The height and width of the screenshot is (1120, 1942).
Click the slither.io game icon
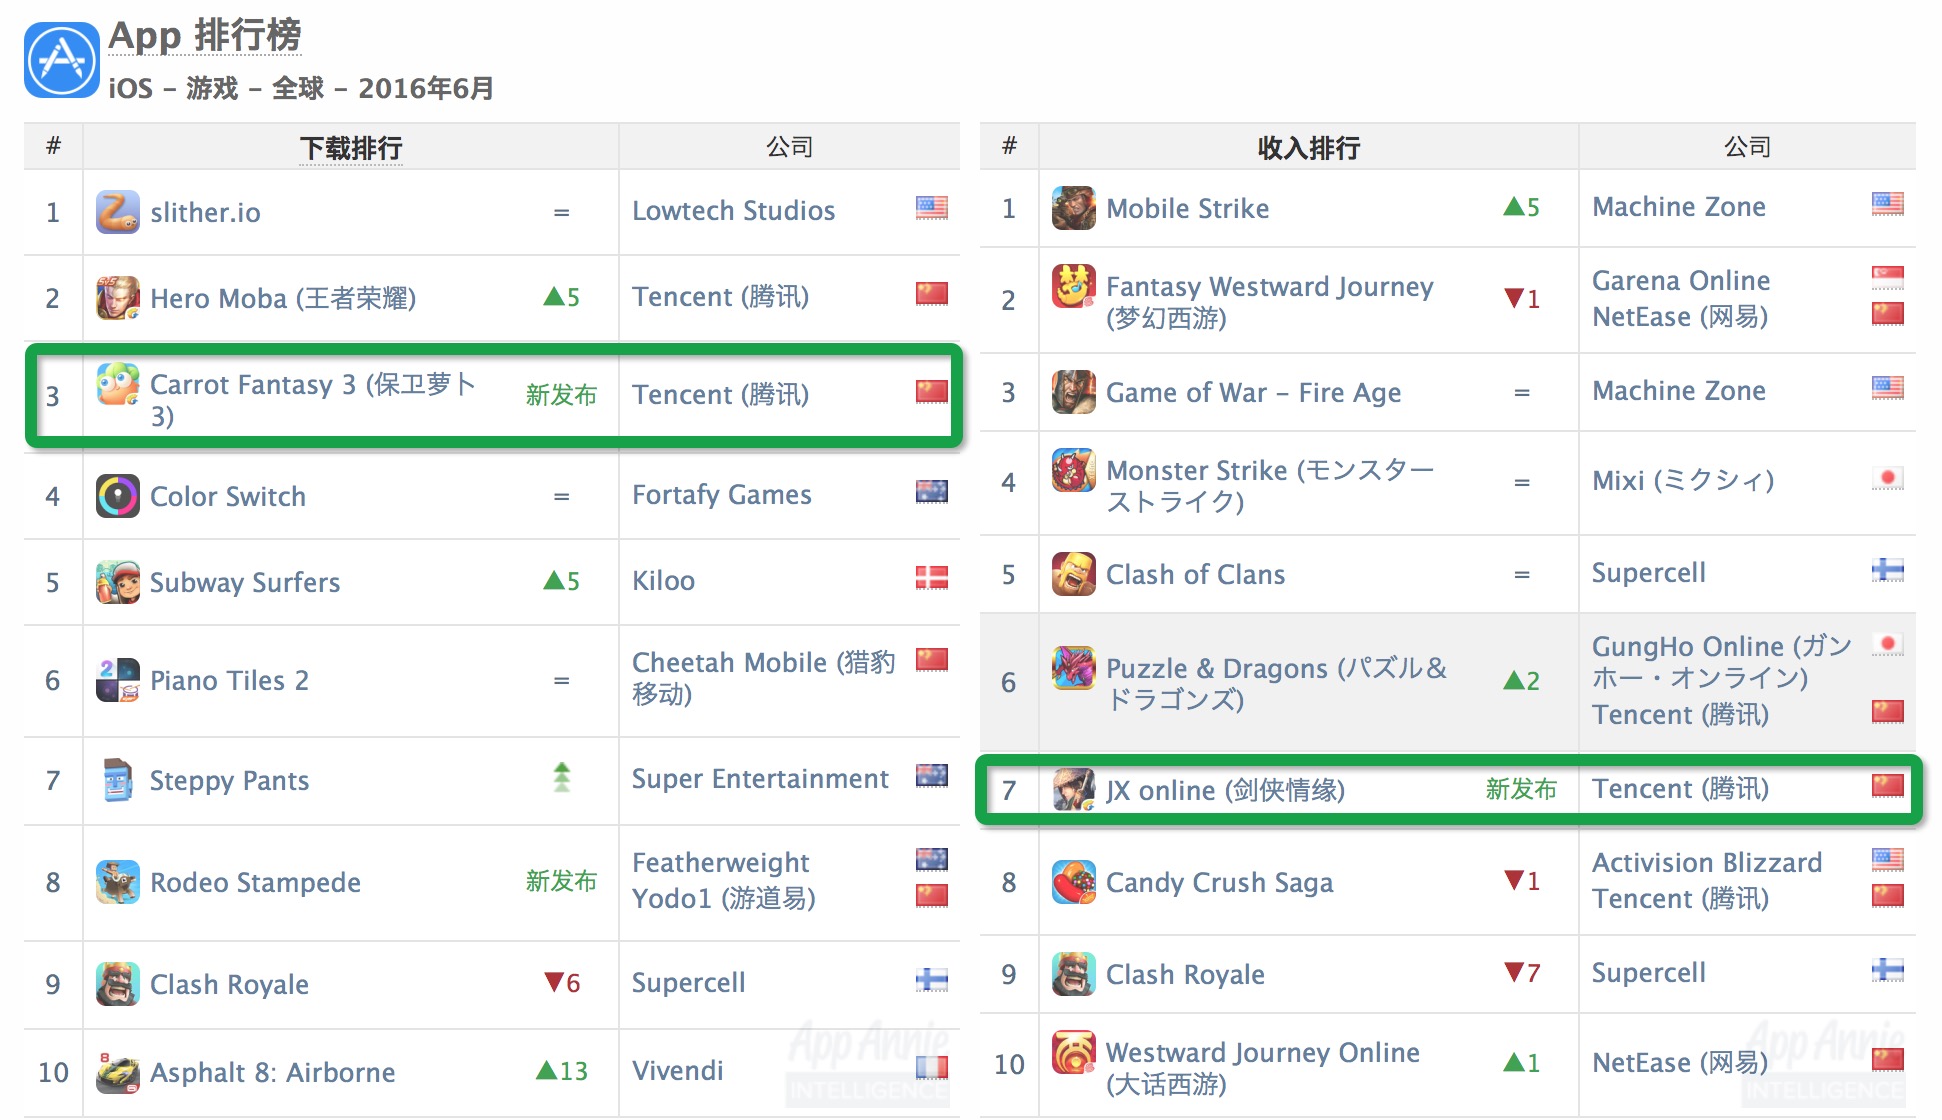pyautogui.click(x=118, y=212)
